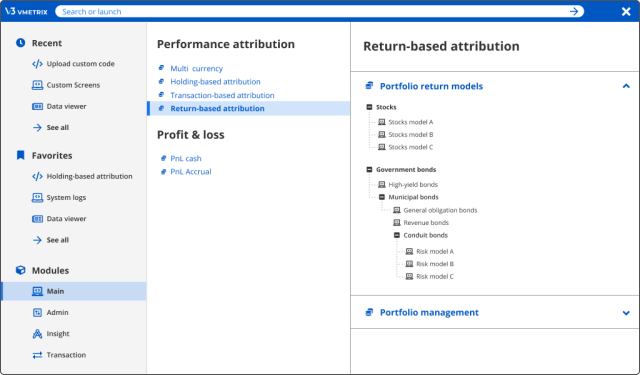Collapse the Stocks tree node
The height and width of the screenshot is (375, 640).
369,107
